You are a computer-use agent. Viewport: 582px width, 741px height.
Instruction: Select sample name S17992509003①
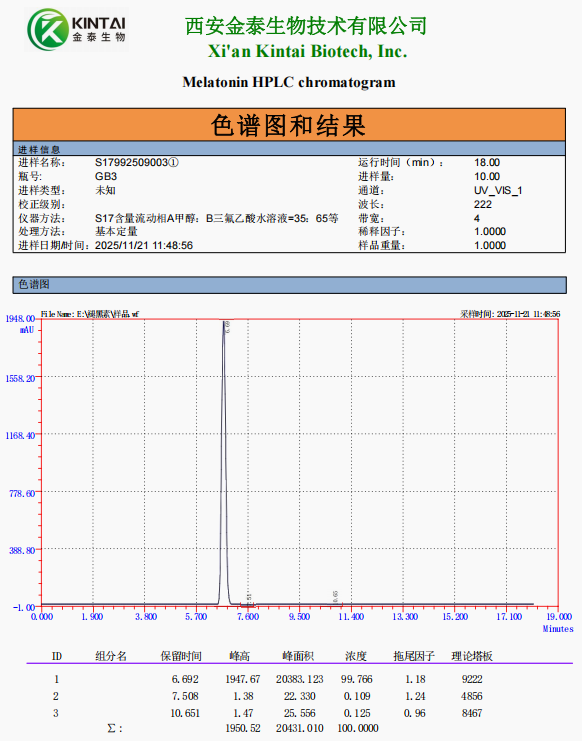[137, 163]
